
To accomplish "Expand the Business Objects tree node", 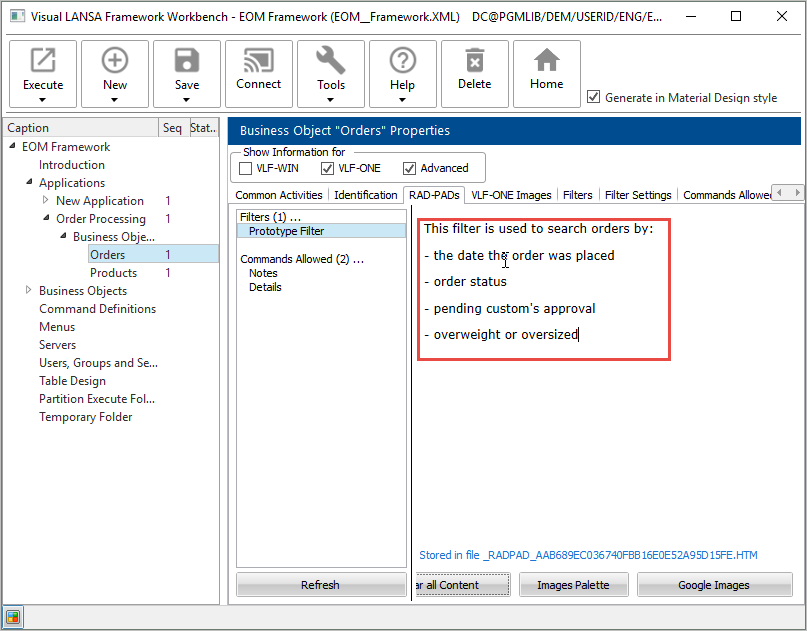I will coord(29,291).
